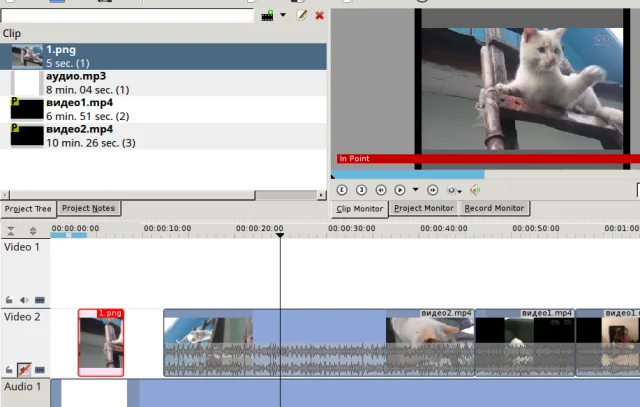
Task: Select the видео1.mp4 clip row
Action: 163,109
